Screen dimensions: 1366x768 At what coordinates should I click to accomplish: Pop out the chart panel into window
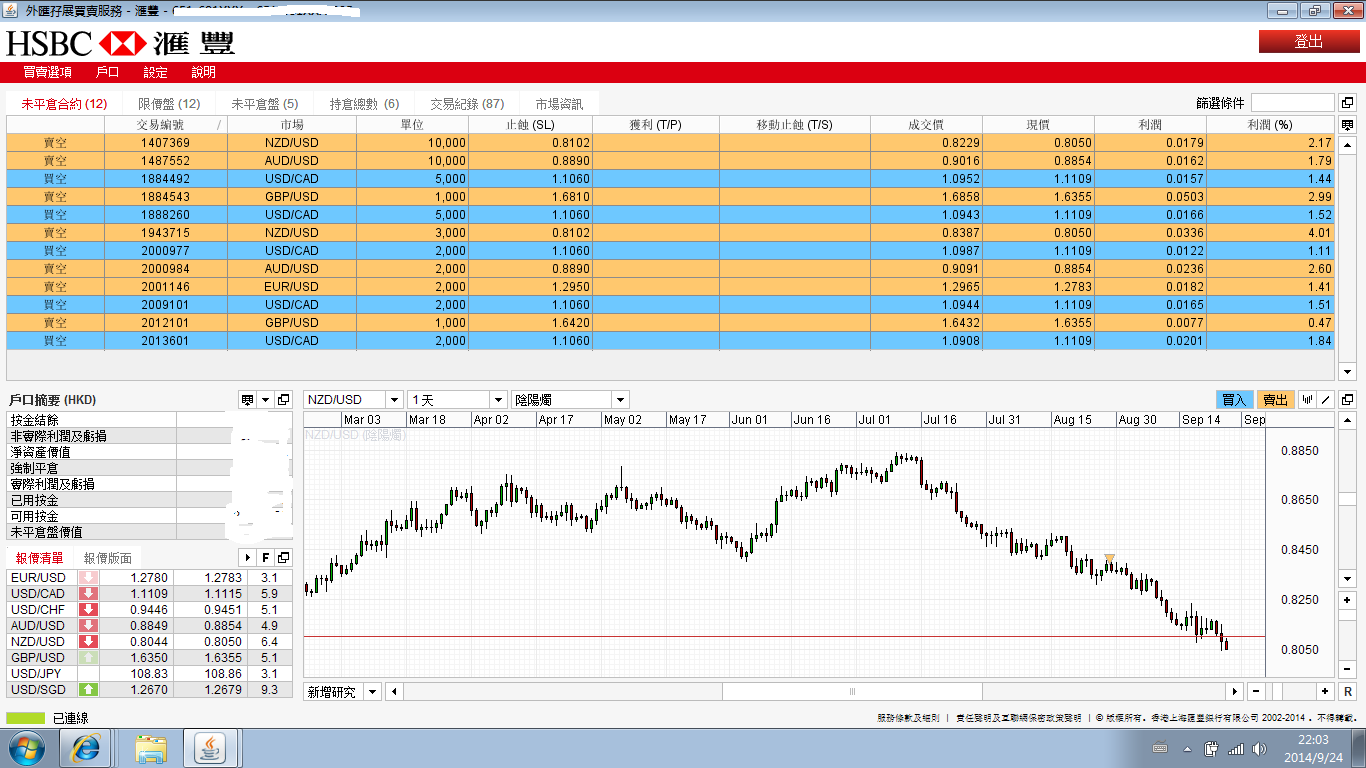pyautogui.click(x=1347, y=400)
